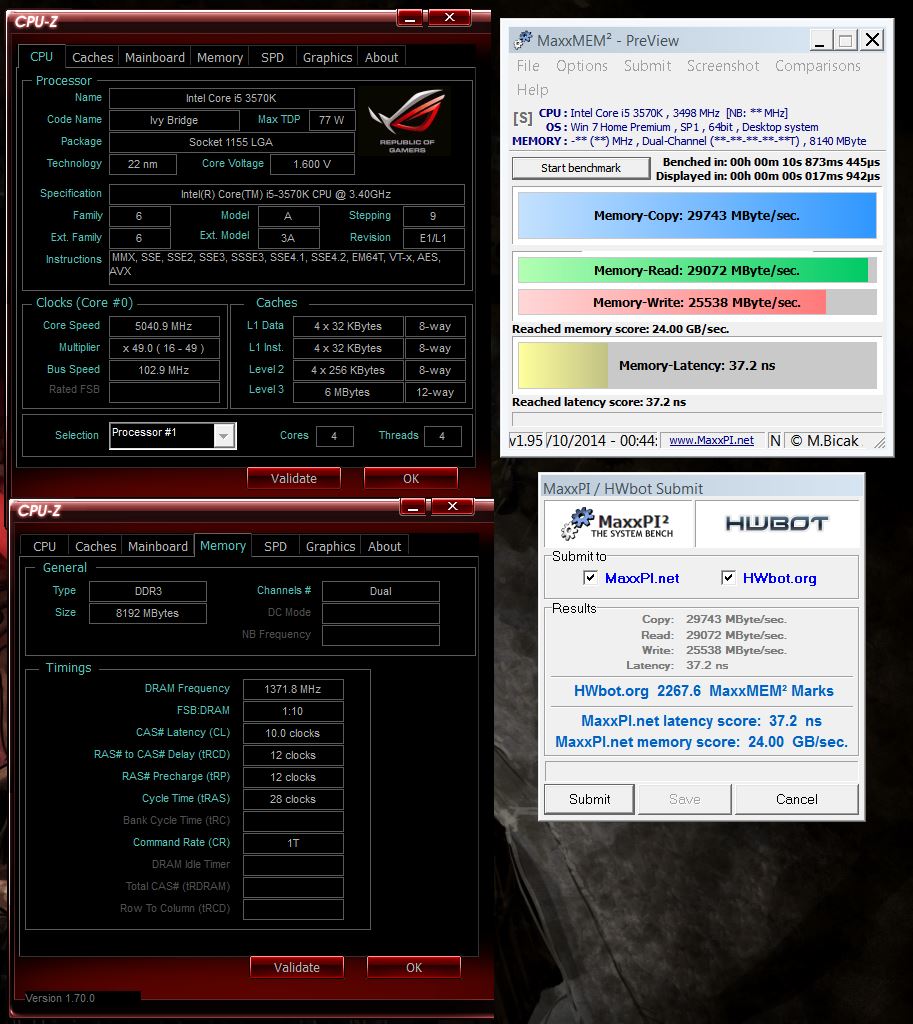
Task: Click the Memory-Copy blue result bar
Action: tap(697, 216)
